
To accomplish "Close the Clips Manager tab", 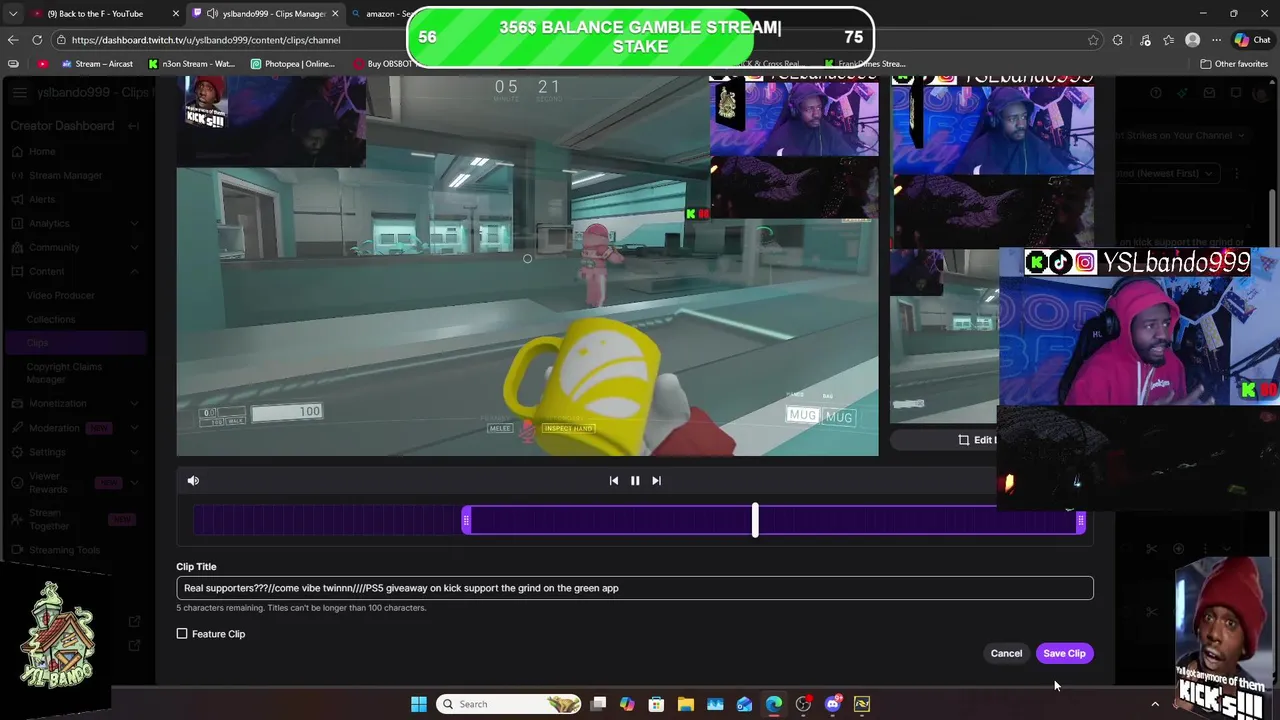I will (335, 14).
